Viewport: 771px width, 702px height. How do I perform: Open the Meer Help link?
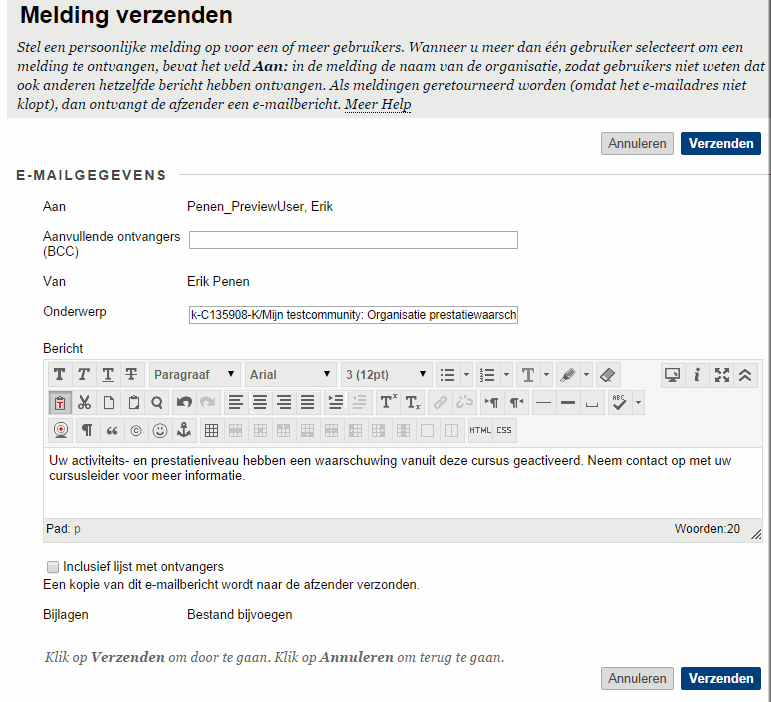(x=378, y=105)
